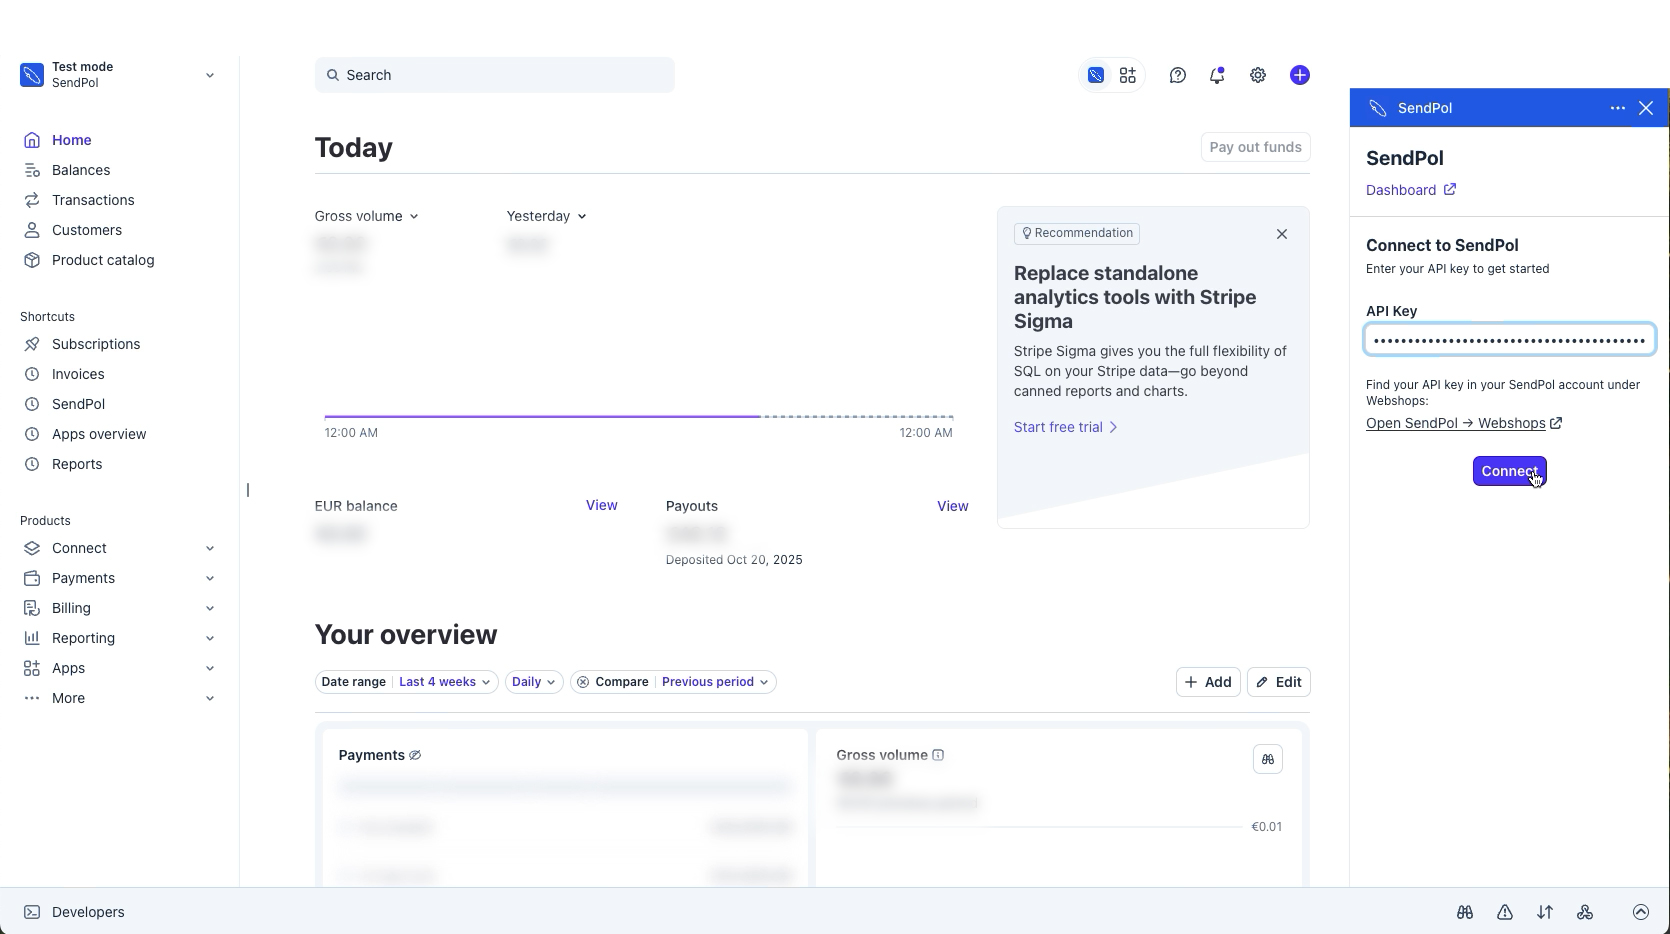Click the warning triangle icon in bottom bar
This screenshot has height=934, width=1670.
(1505, 912)
